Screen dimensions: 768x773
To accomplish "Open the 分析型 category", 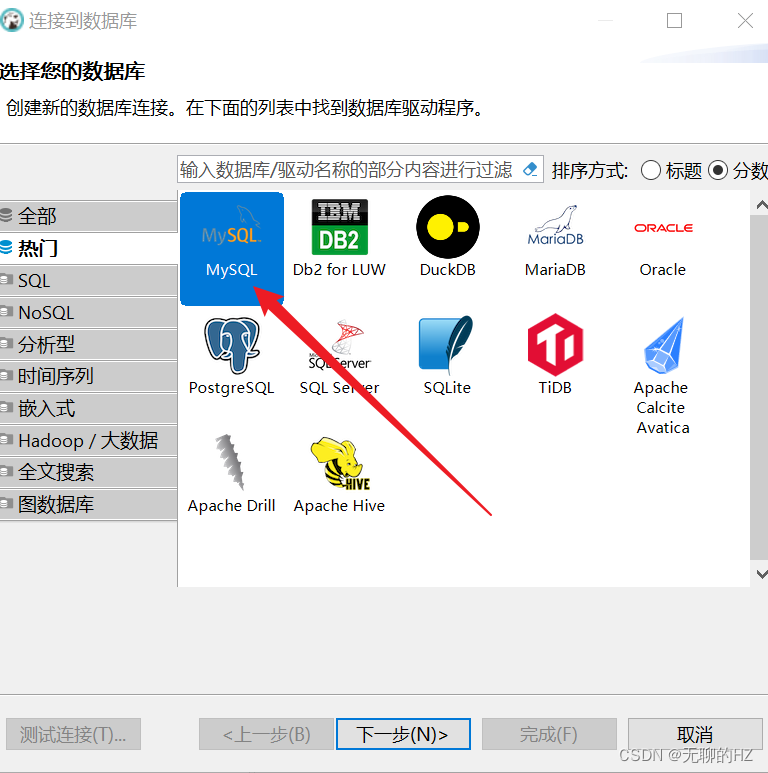I will (x=89, y=344).
